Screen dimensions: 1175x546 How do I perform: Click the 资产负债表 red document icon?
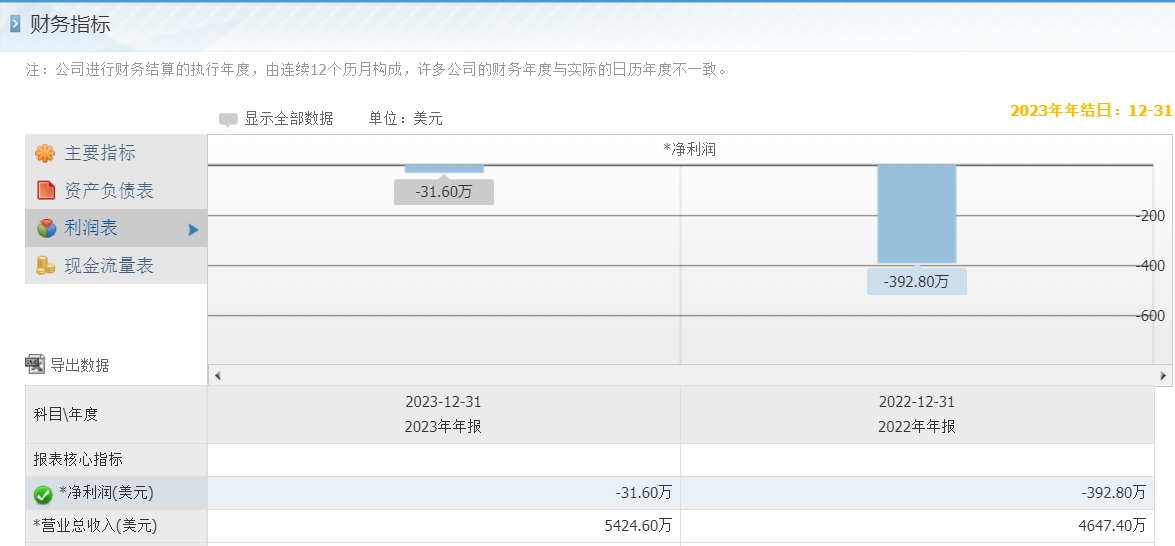(x=46, y=190)
